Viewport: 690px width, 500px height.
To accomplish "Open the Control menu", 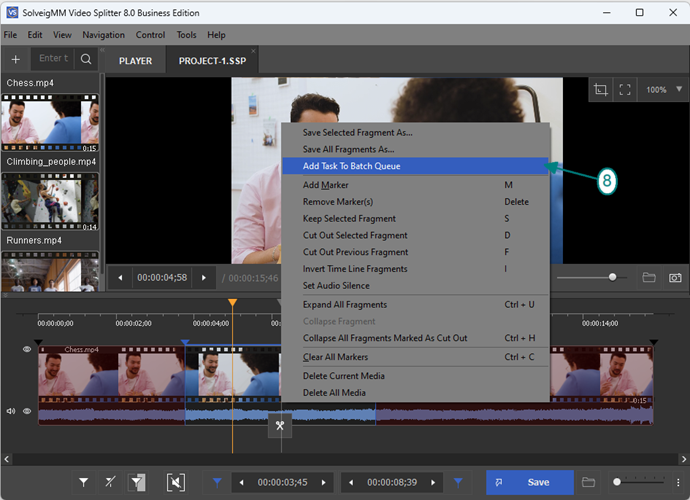I will pos(150,35).
